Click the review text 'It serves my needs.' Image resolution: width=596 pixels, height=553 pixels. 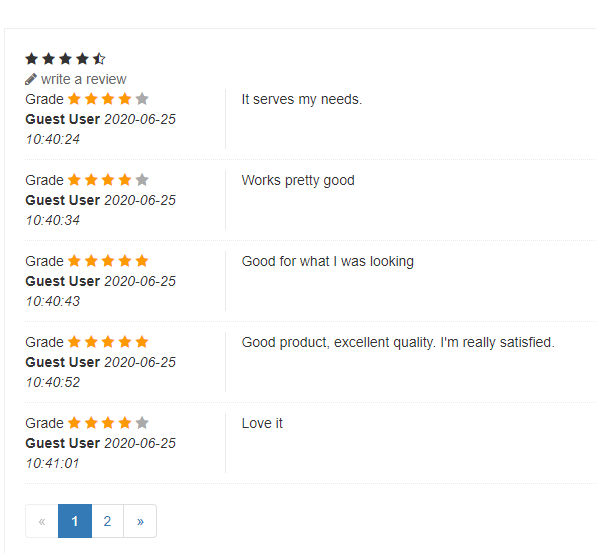(x=302, y=99)
